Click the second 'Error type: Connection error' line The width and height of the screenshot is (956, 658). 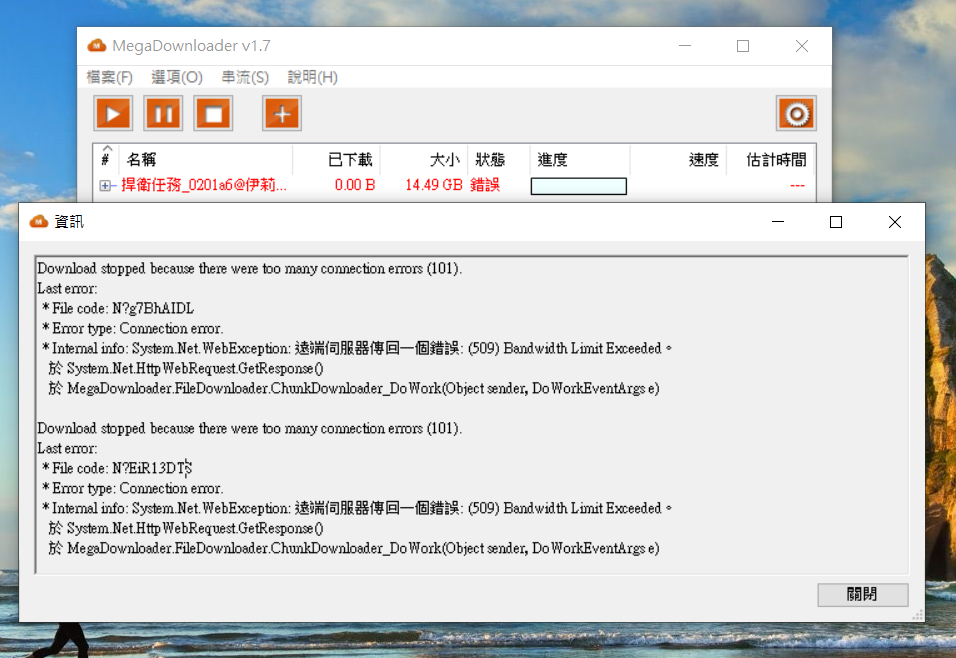[x=132, y=488]
